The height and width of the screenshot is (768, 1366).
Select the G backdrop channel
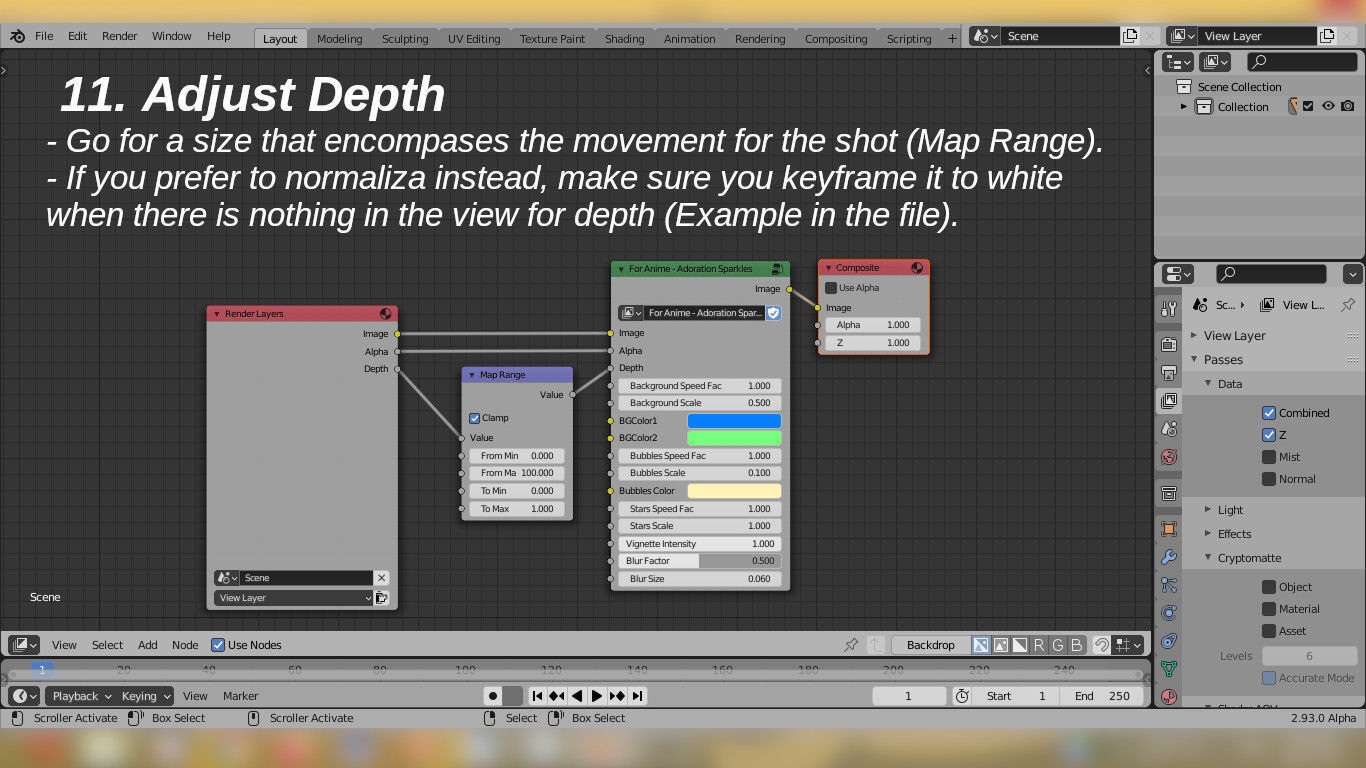pos(1057,645)
